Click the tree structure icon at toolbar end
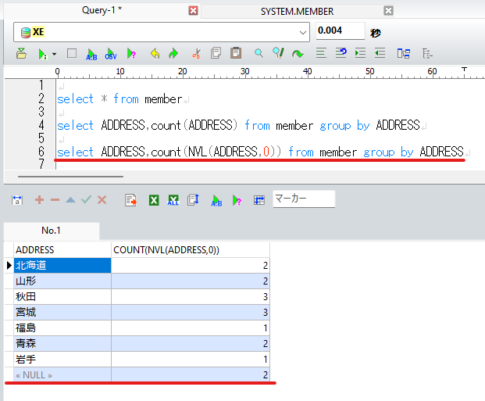Screen dimensions: 485x401 click(x=427, y=53)
